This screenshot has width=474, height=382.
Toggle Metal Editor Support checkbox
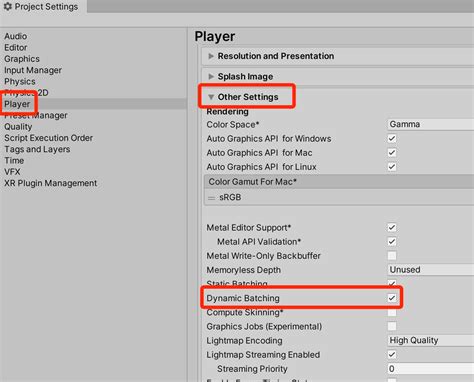coord(392,228)
